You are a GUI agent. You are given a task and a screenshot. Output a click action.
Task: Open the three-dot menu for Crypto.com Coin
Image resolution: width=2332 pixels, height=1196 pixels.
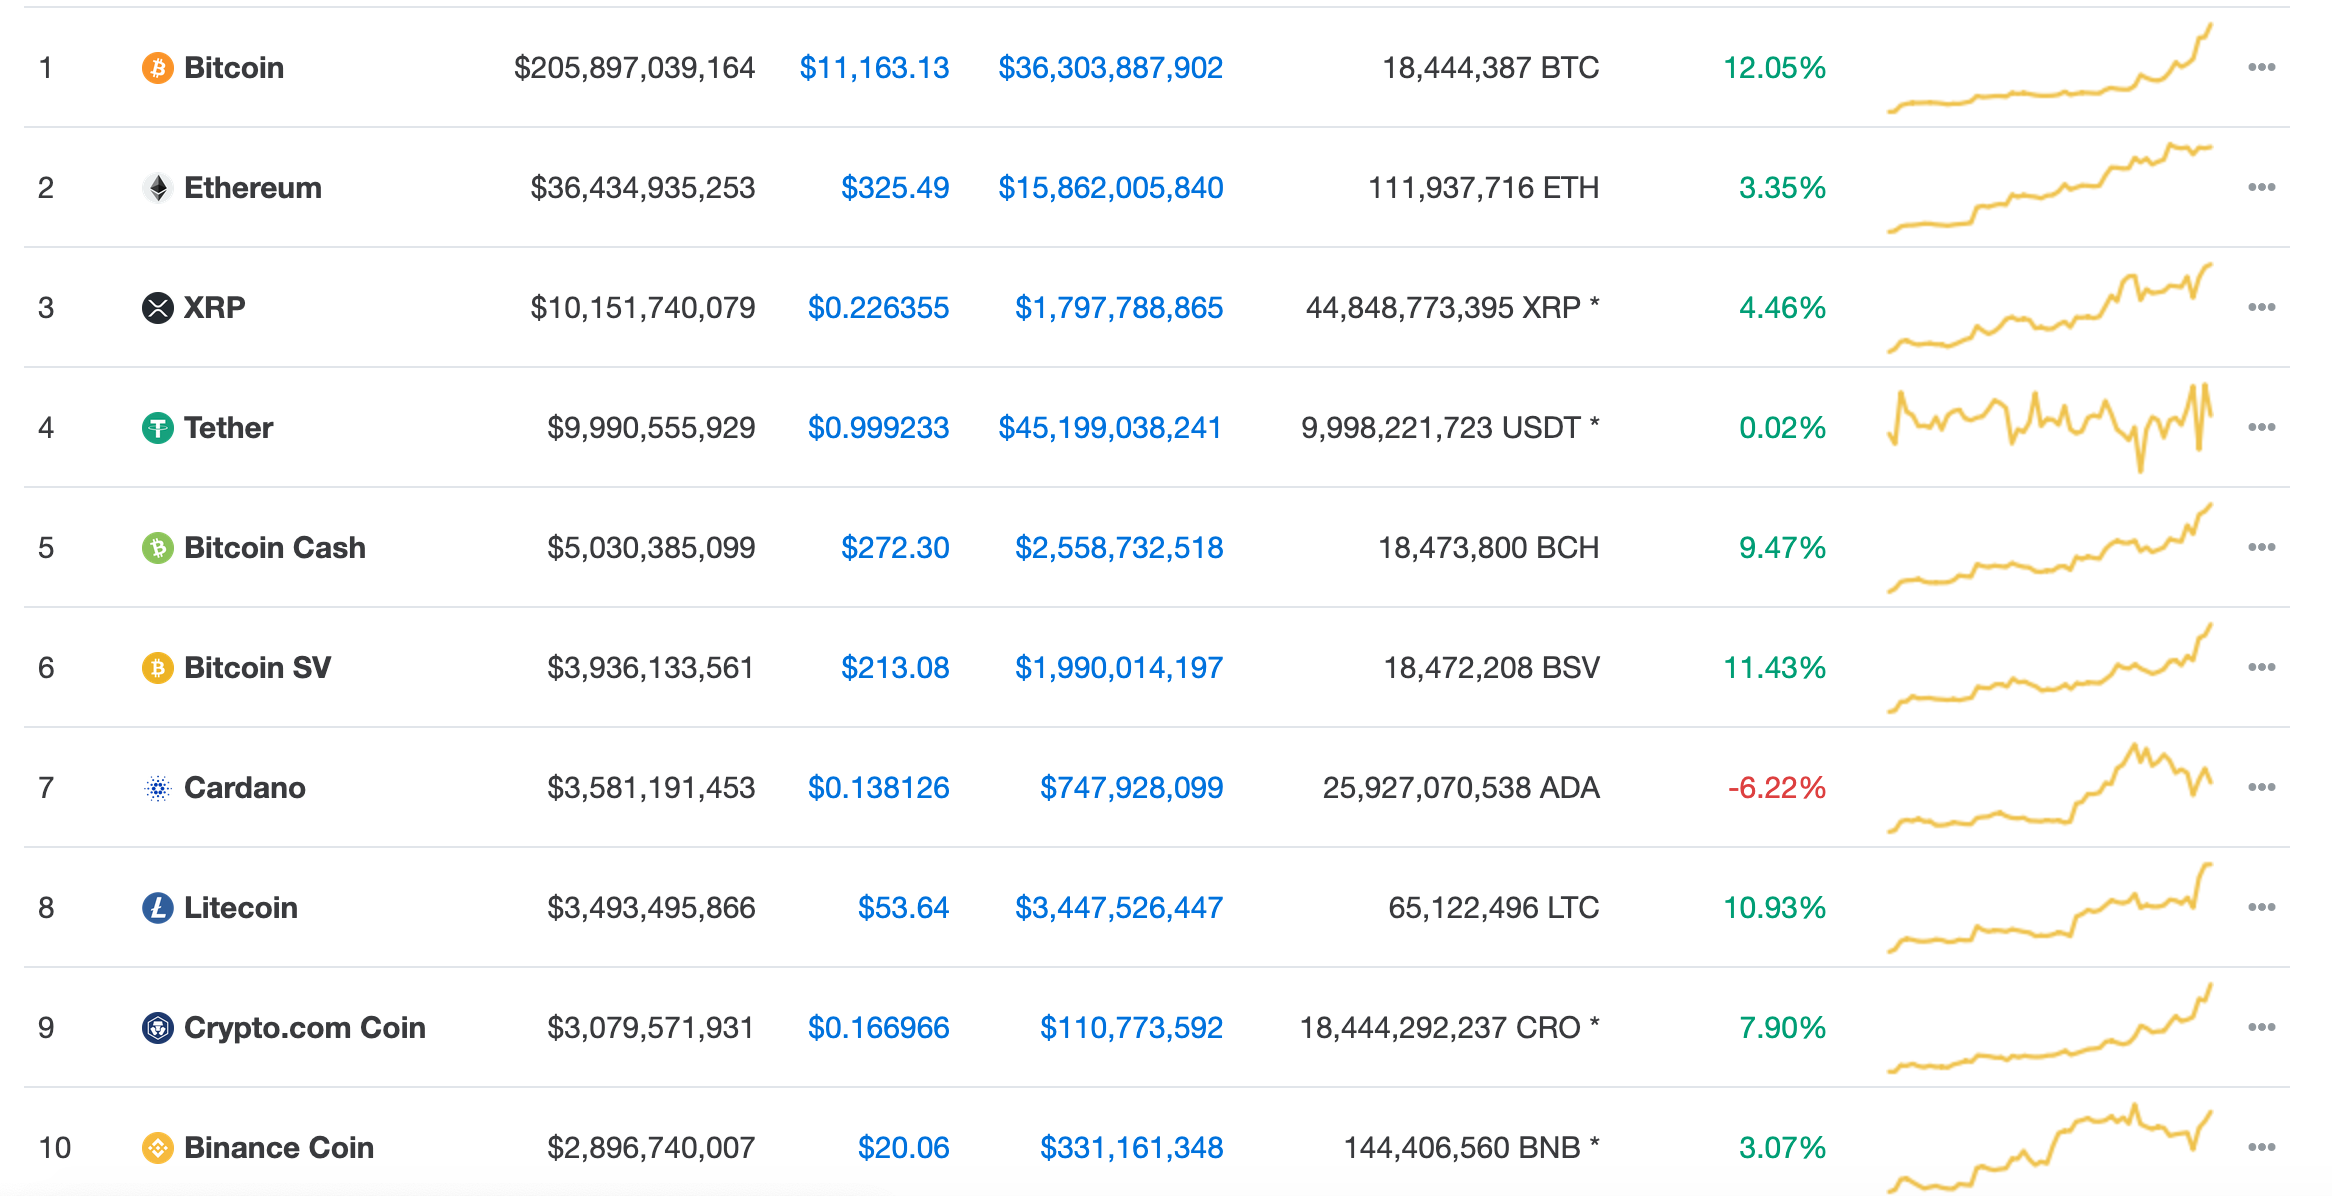pyautogui.click(x=2261, y=1028)
